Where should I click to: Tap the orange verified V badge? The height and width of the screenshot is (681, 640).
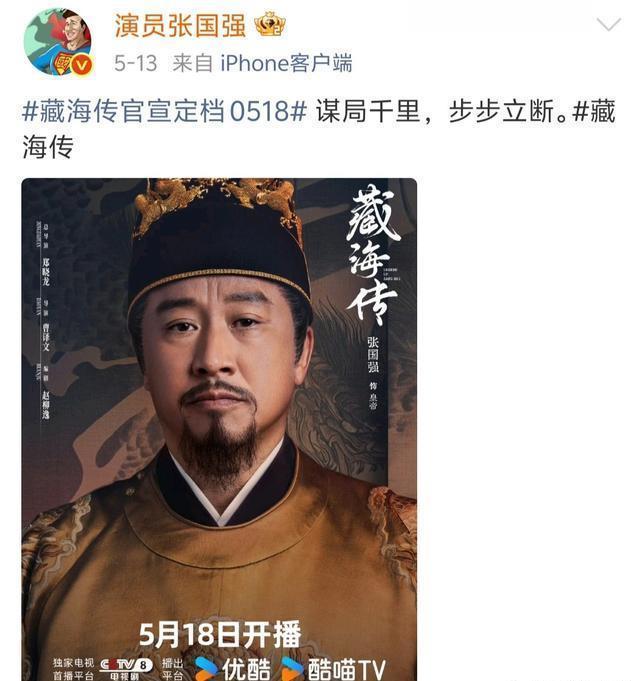pos(82,66)
